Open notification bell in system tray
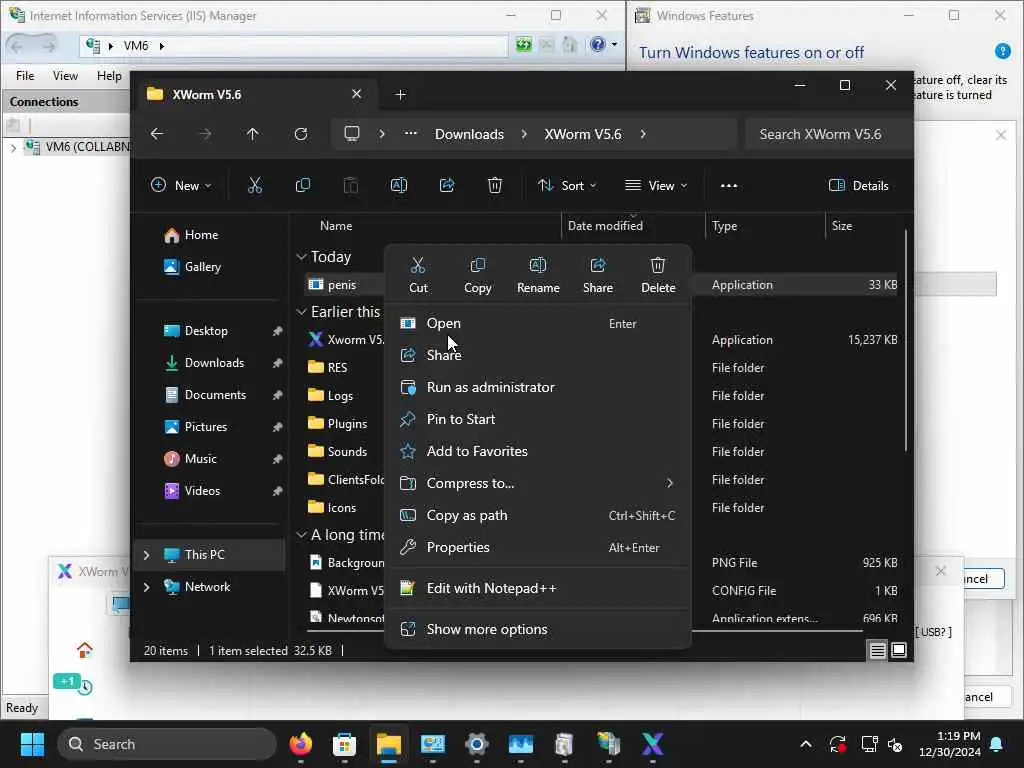Image resolution: width=1024 pixels, height=768 pixels. (997, 744)
